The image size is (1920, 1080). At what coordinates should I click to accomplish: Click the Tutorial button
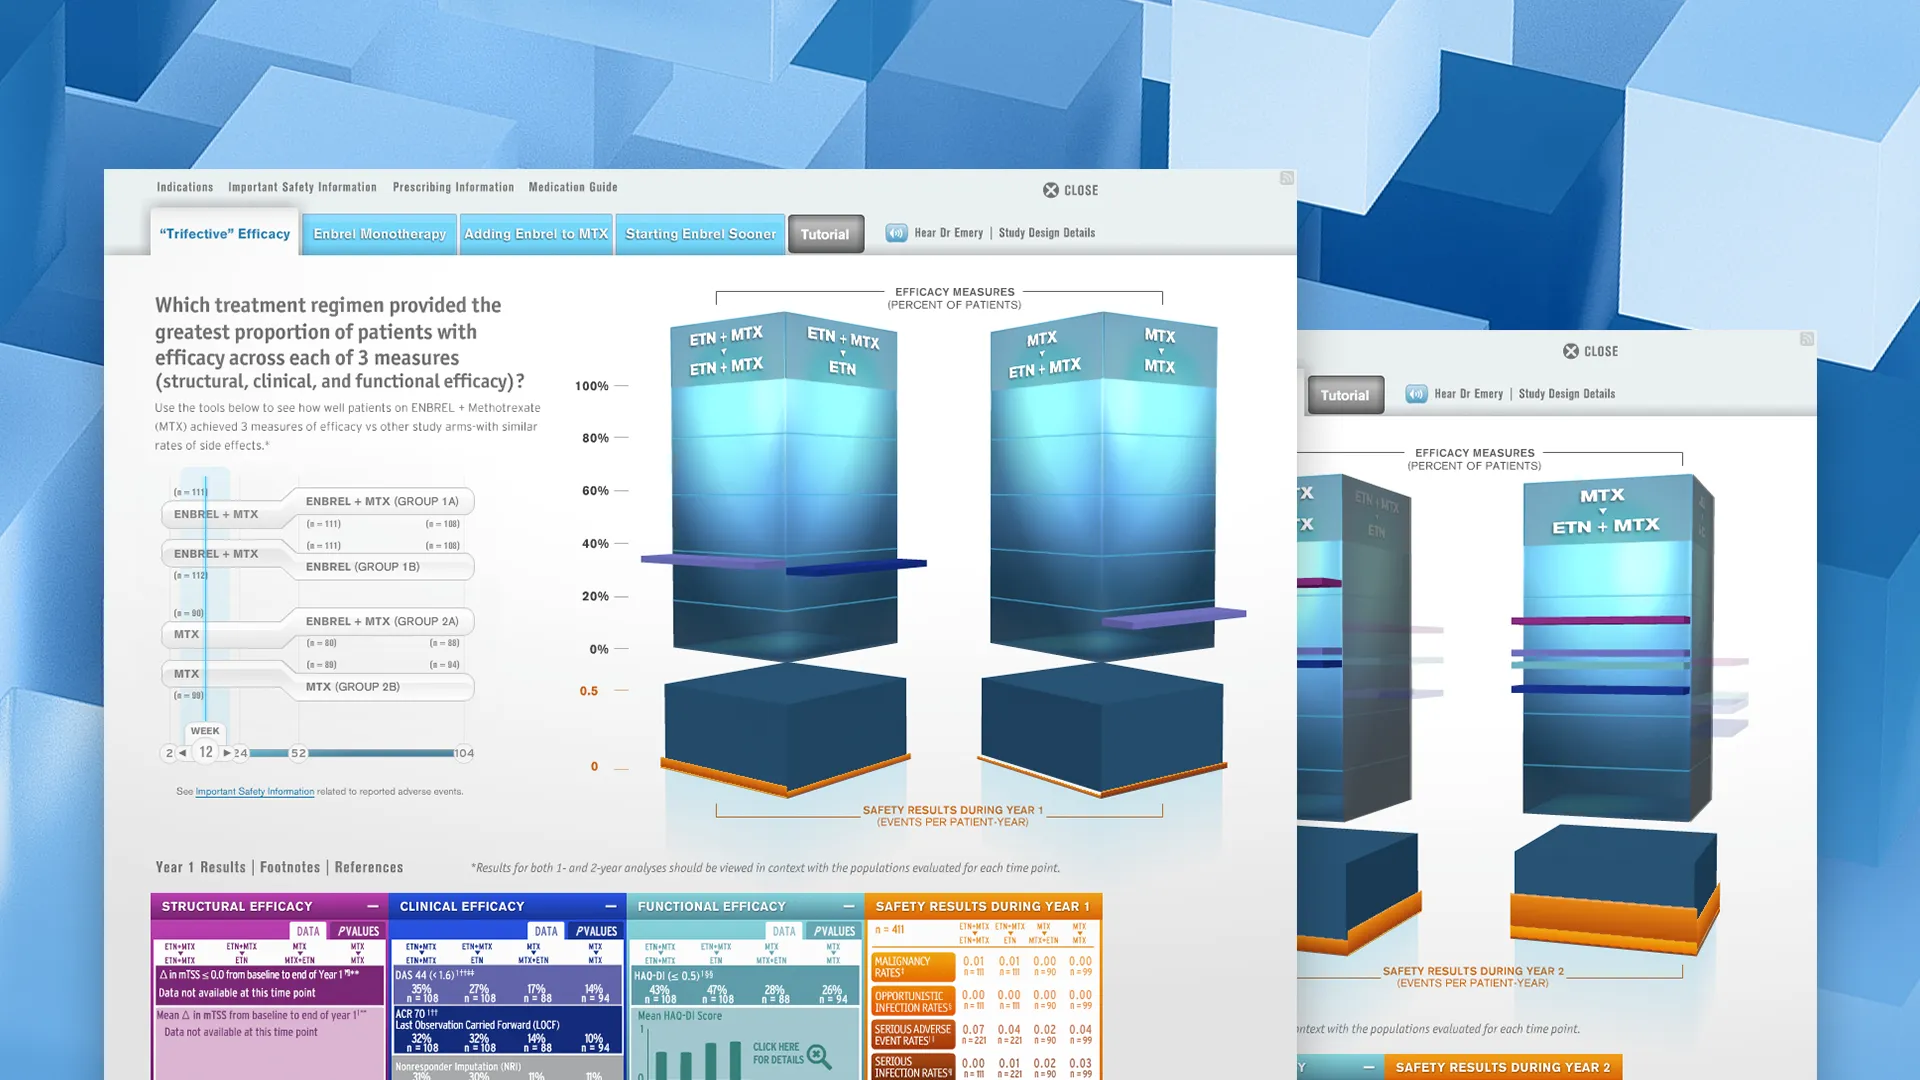(x=825, y=235)
